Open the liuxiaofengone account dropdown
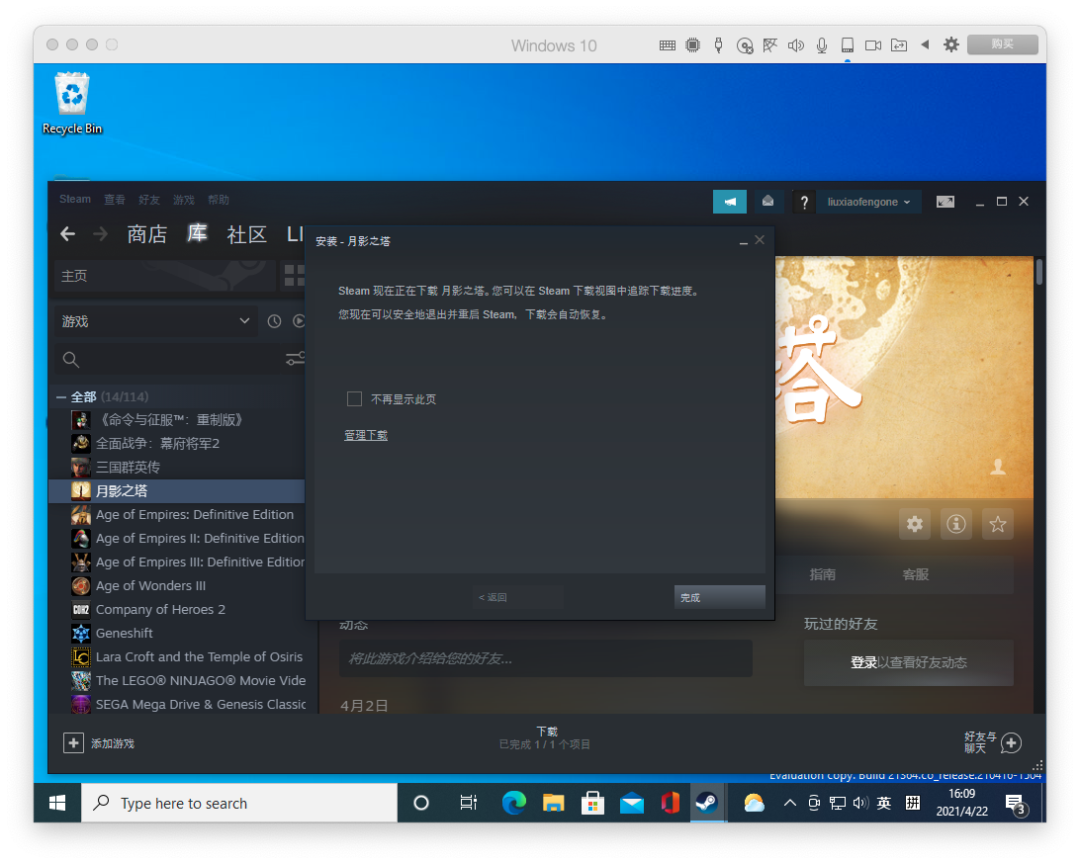 pyautogui.click(x=868, y=202)
